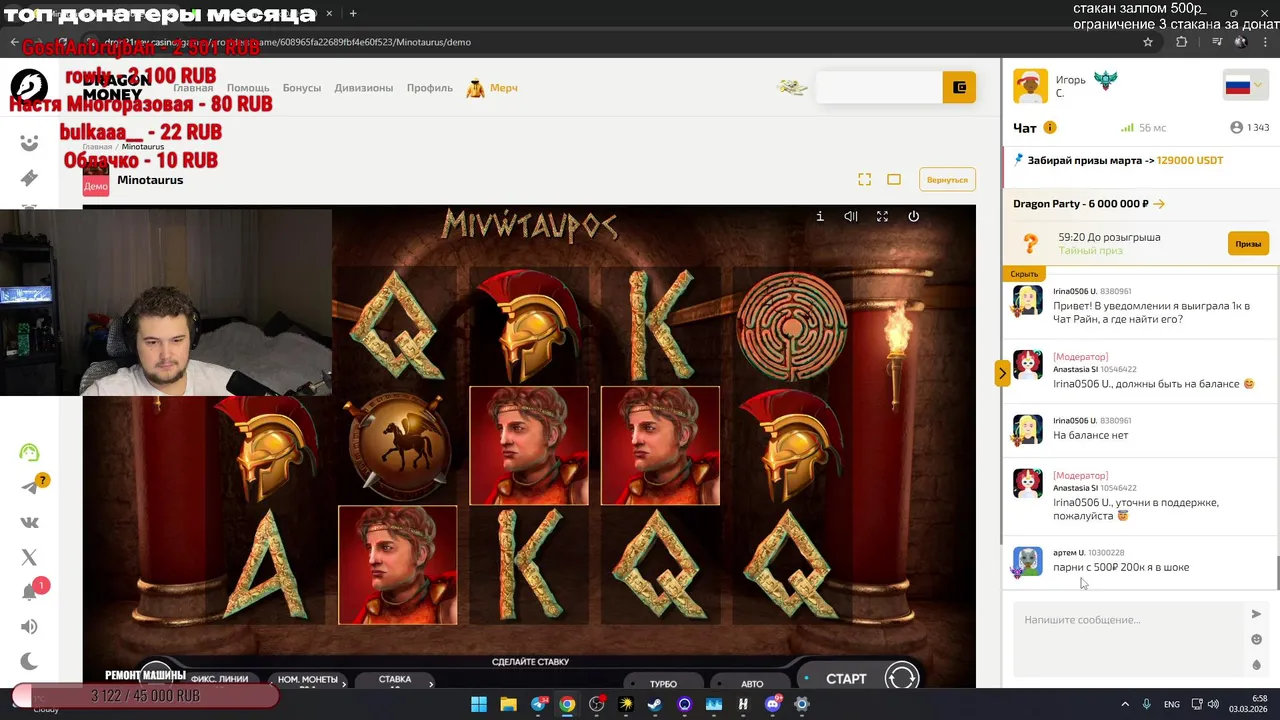Image resolution: width=1280 pixels, height=720 pixels.
Task: Mute the slot game sound
Action: pyautogui.click(x=851, y=216)
